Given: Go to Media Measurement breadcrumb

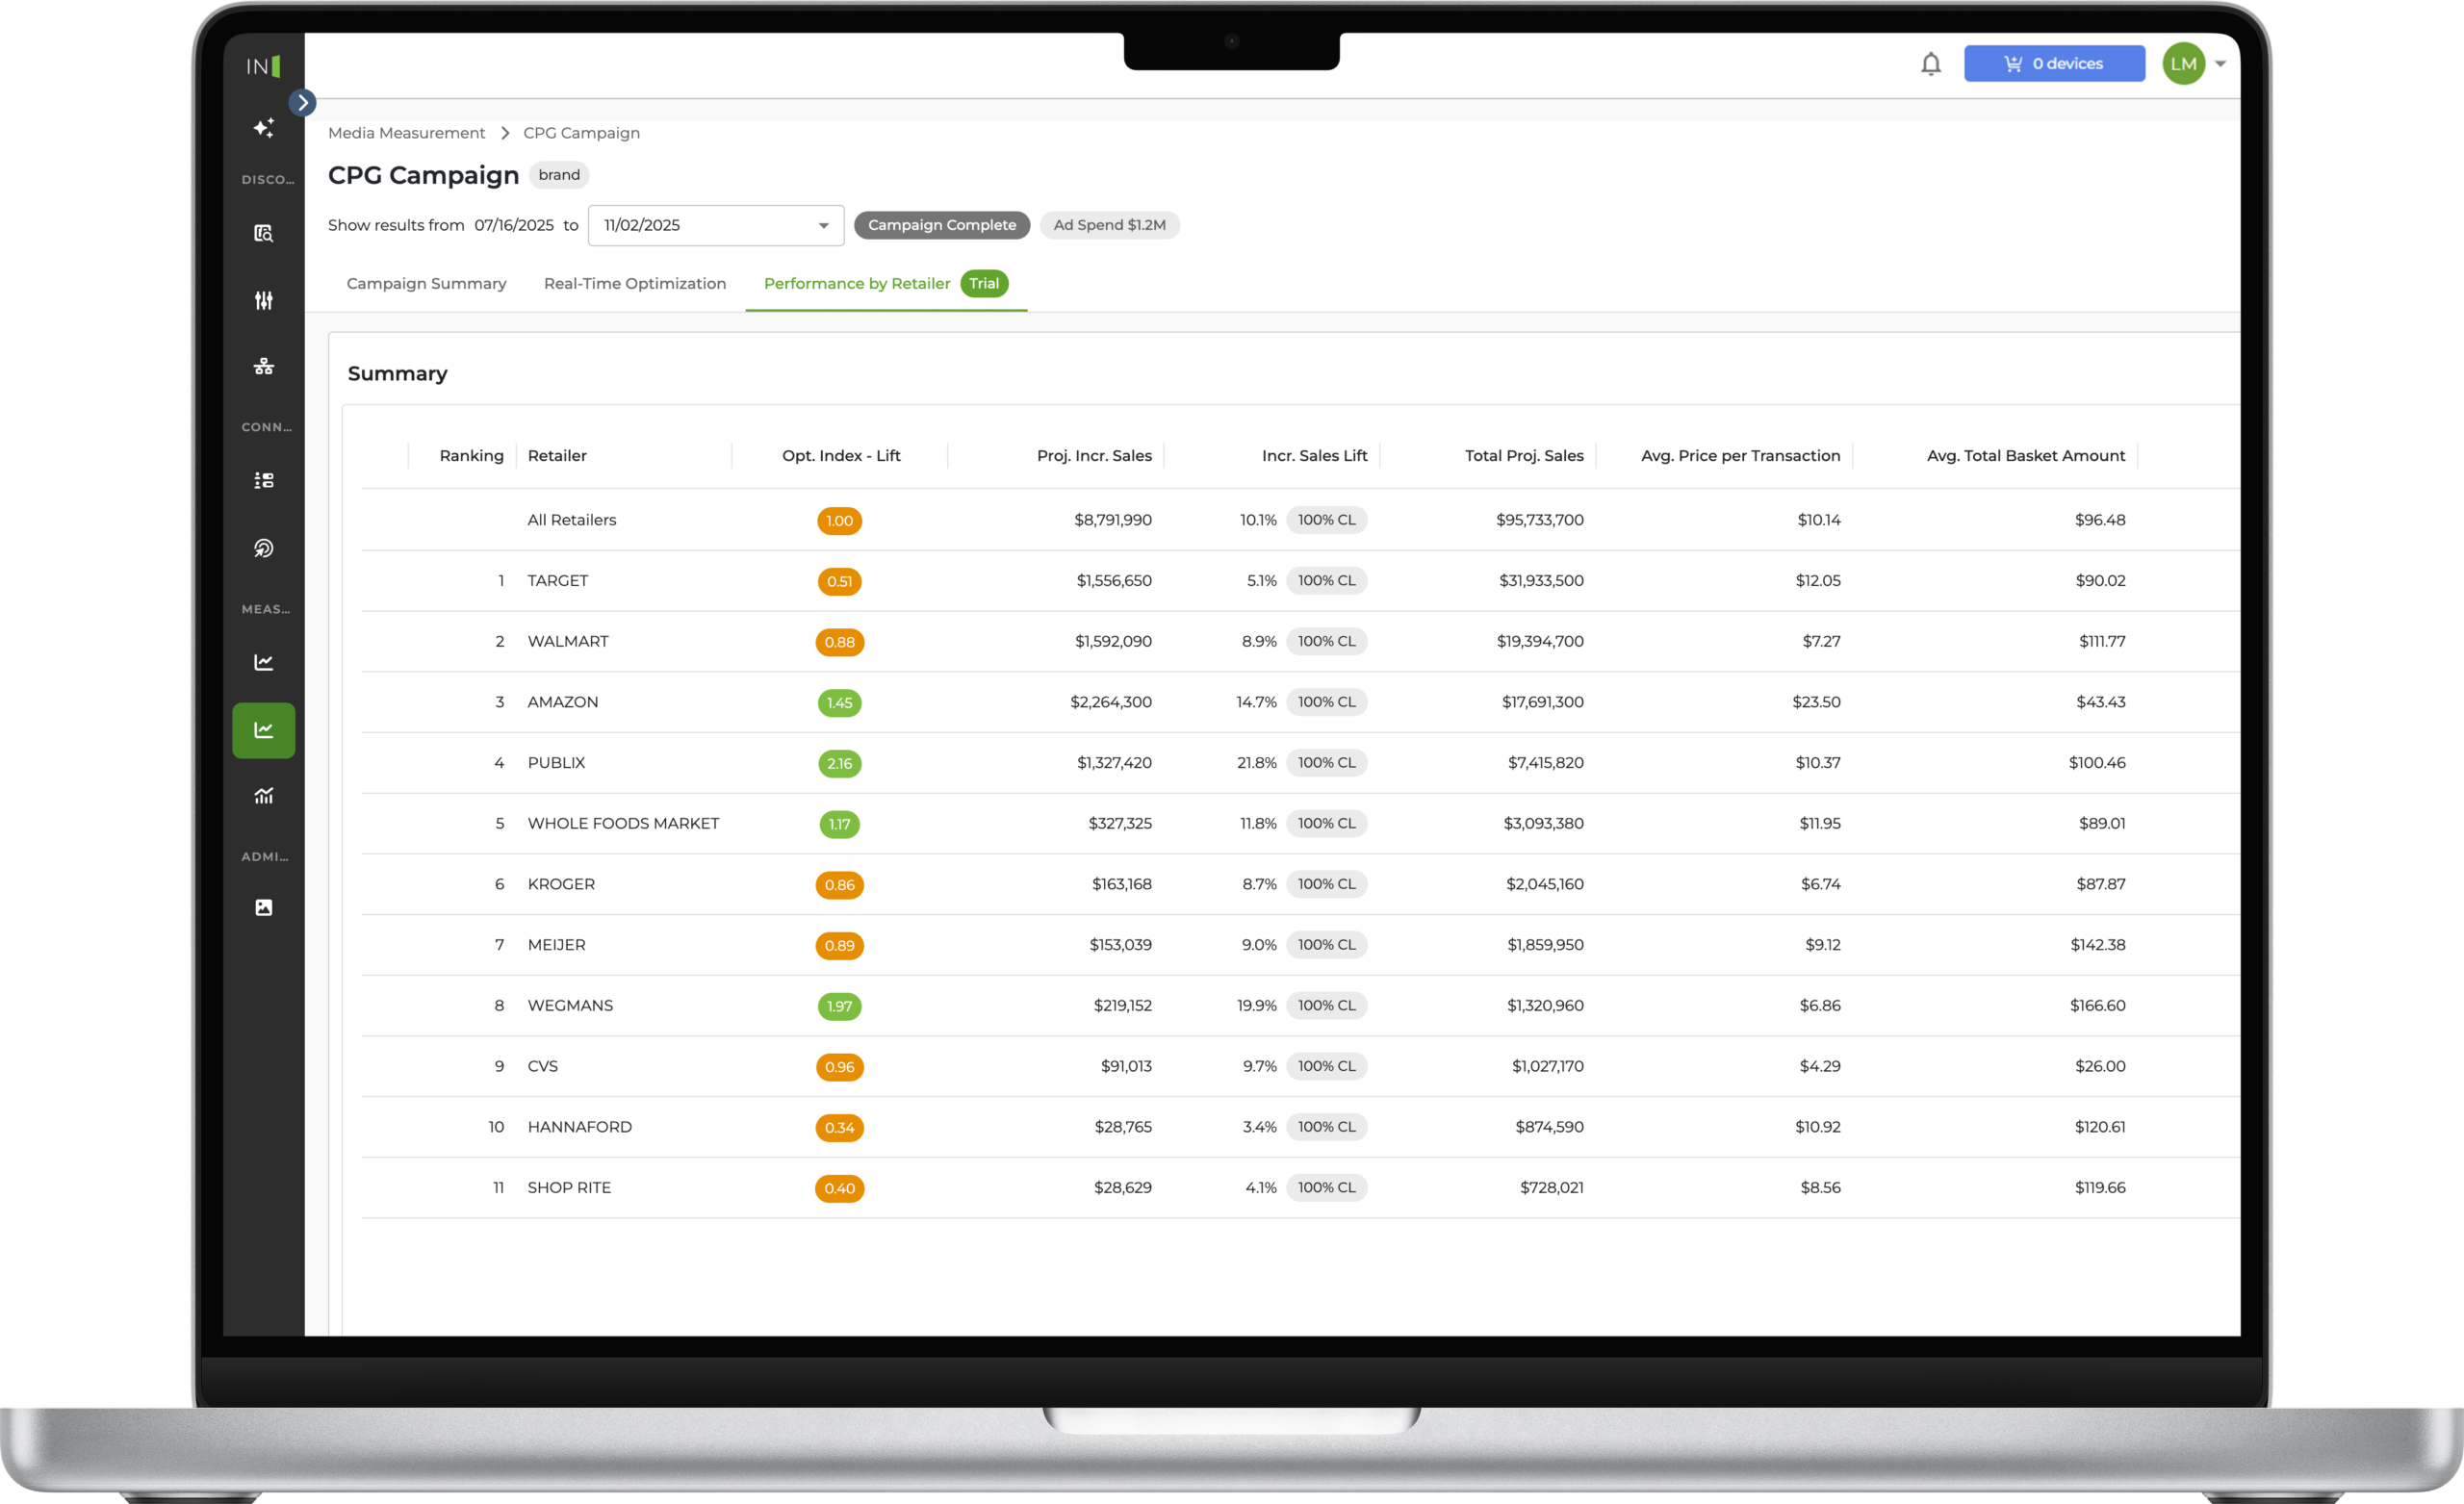Looking at the screenshot, I should pos(406,133).
